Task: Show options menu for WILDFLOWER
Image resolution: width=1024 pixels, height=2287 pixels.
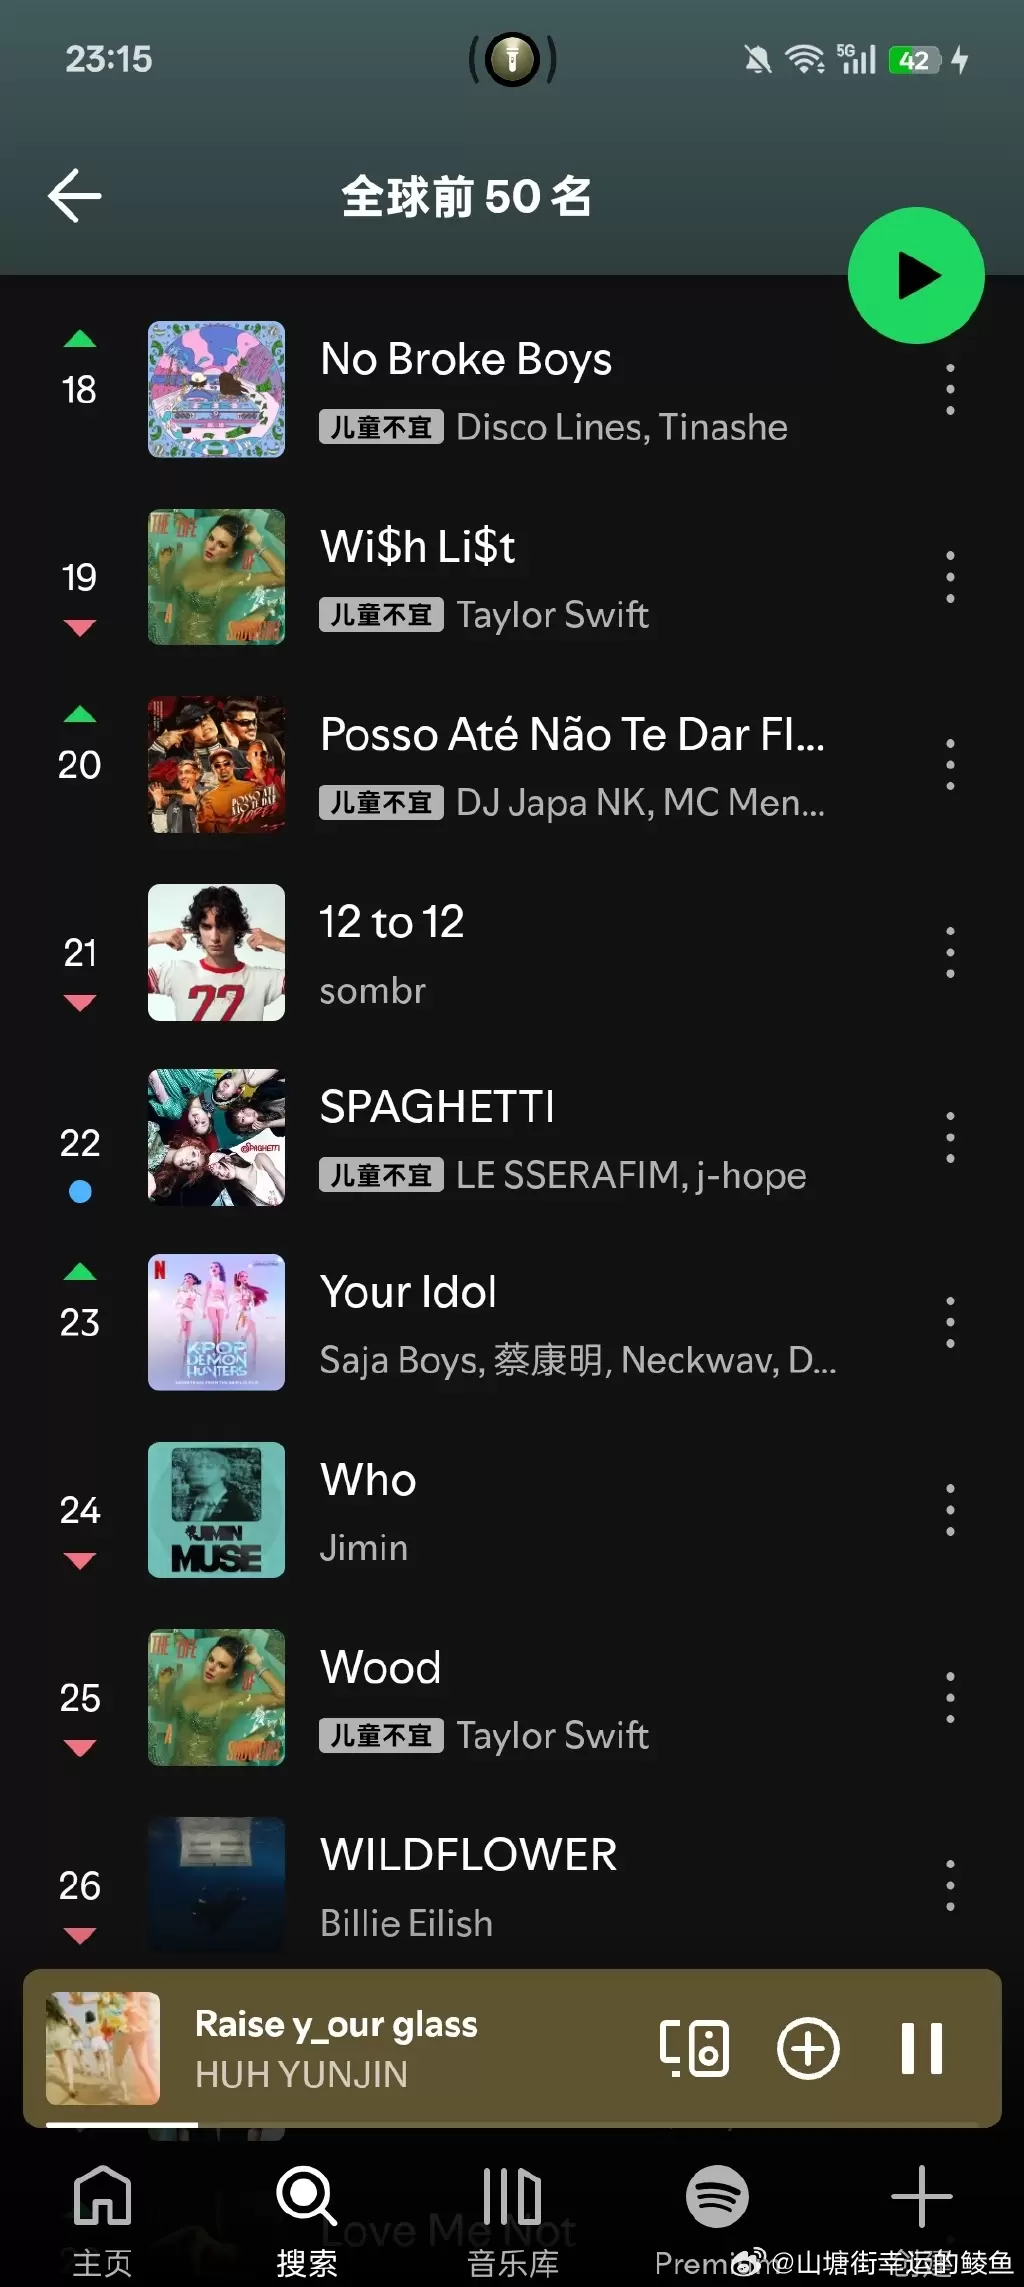Action: 950,1885
